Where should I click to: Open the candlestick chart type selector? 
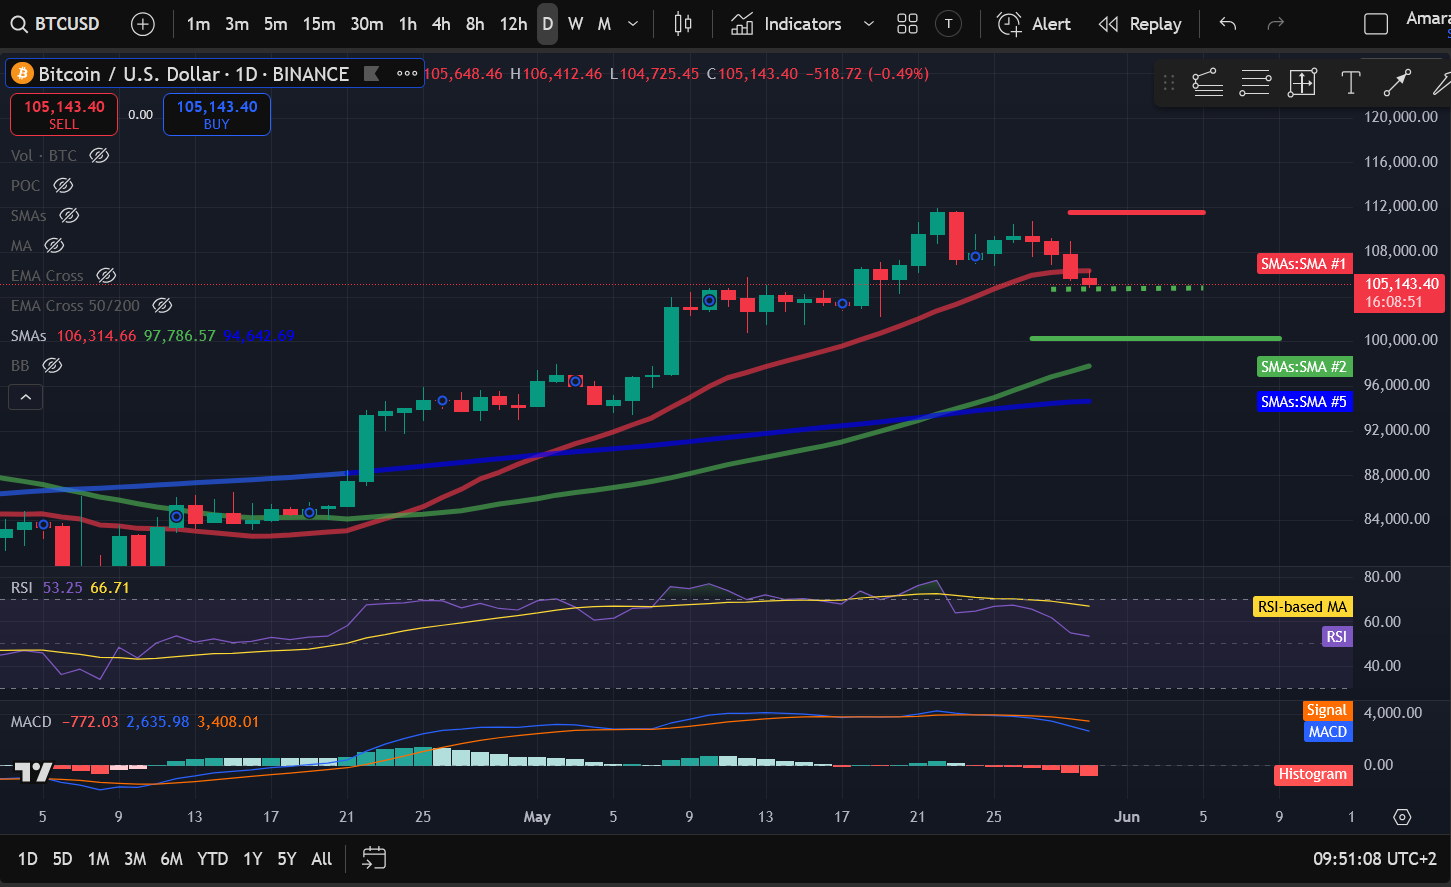pyautogui.click(x=683, y=24)
